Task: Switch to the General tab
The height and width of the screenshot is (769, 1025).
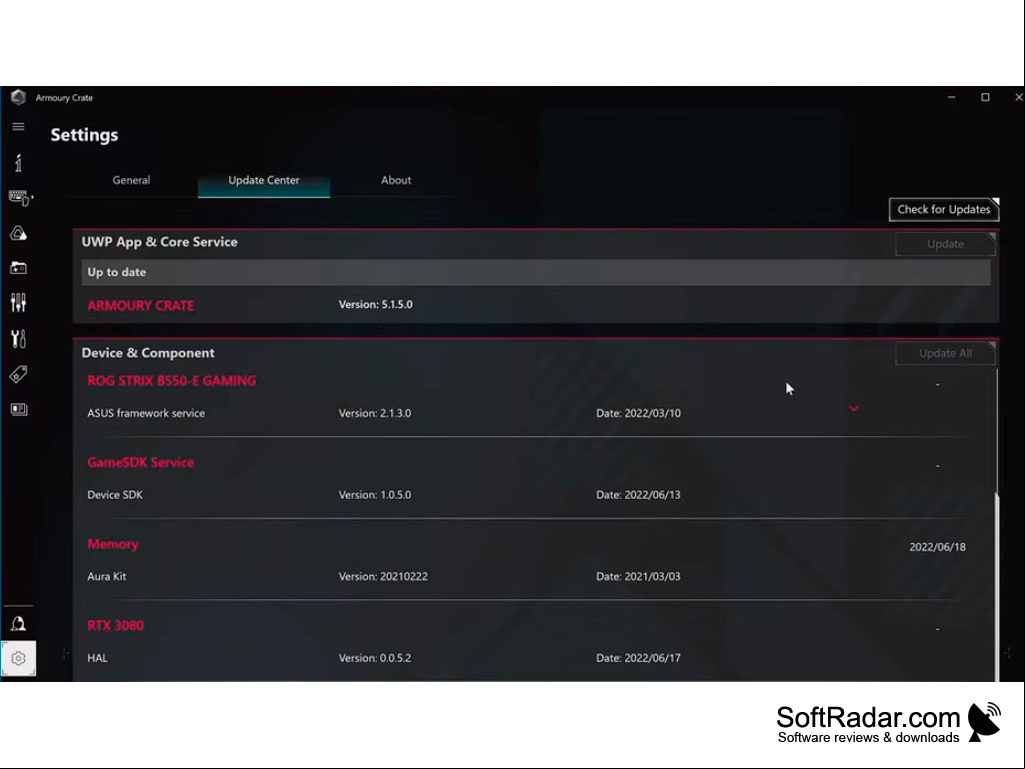Action: click(131, 180)
